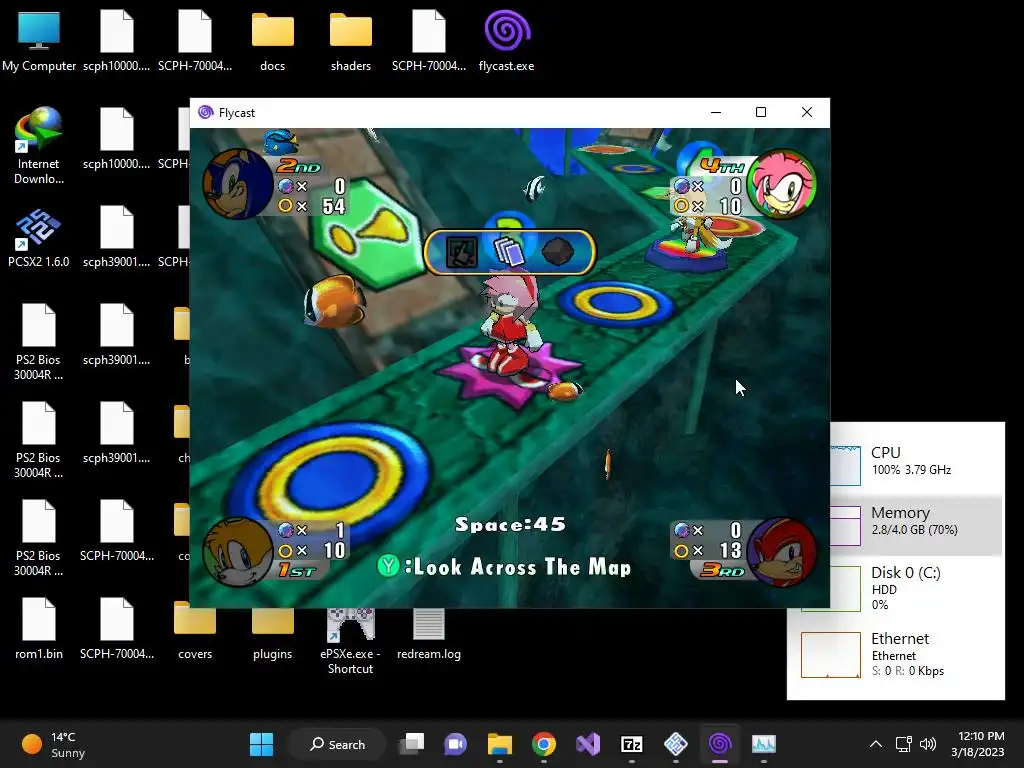Open the clock and date flyout
The height and width of the screenshot is (768, 1024).
tap(977, 744)
